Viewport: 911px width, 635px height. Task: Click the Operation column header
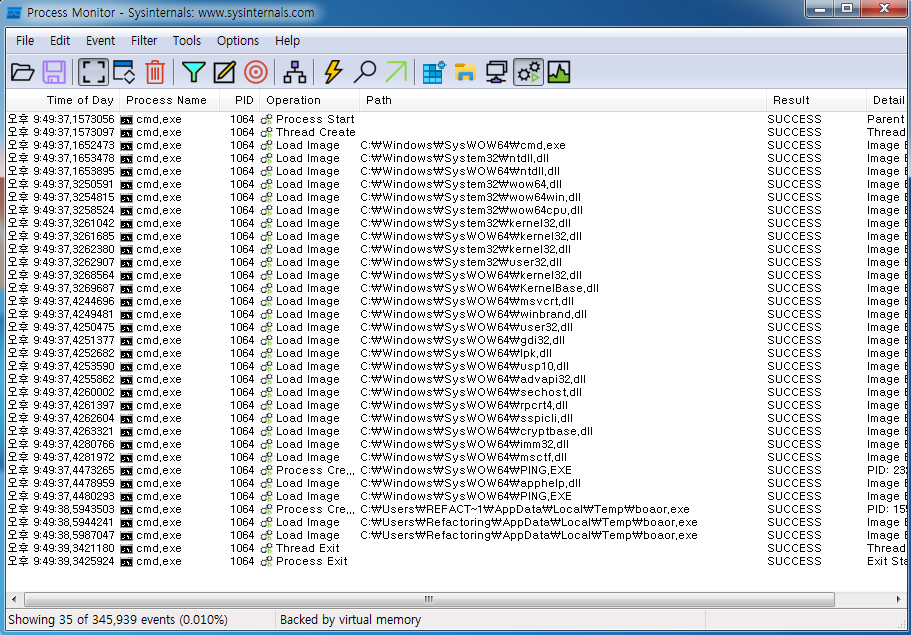coord(310,100)
